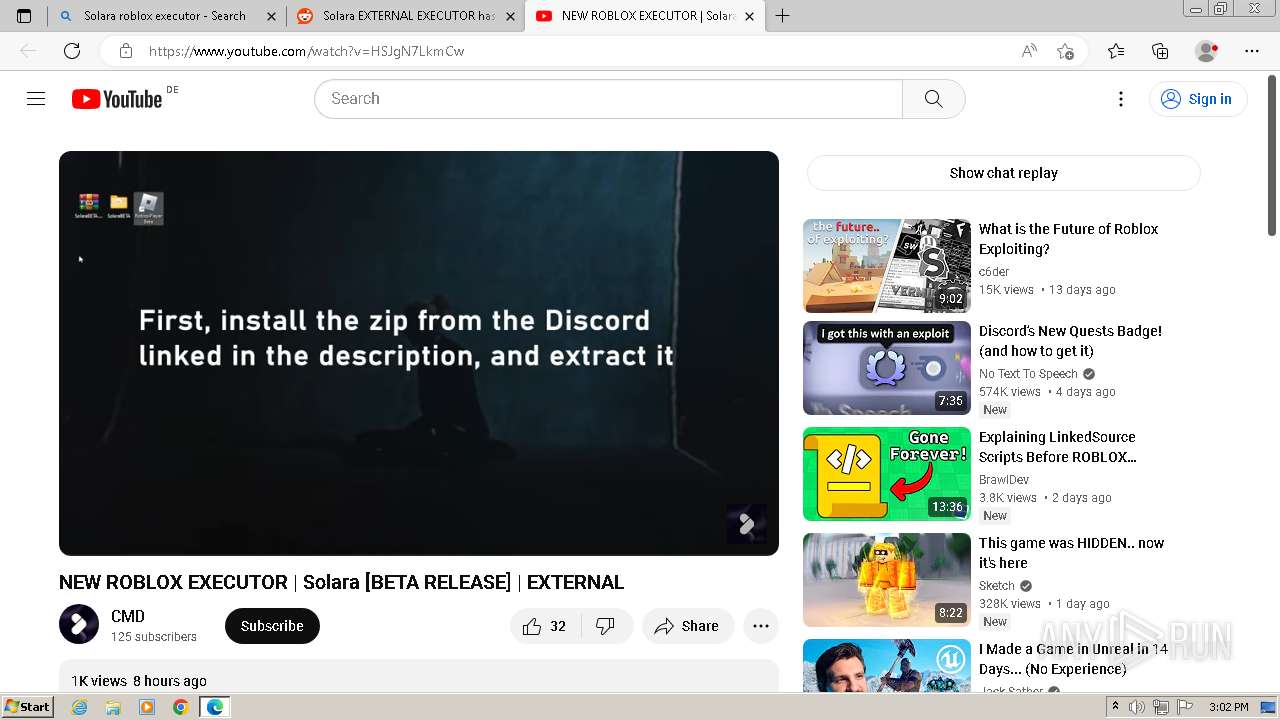Open 'Explaining LinkedSource Scripts' thumbnail

887,474
